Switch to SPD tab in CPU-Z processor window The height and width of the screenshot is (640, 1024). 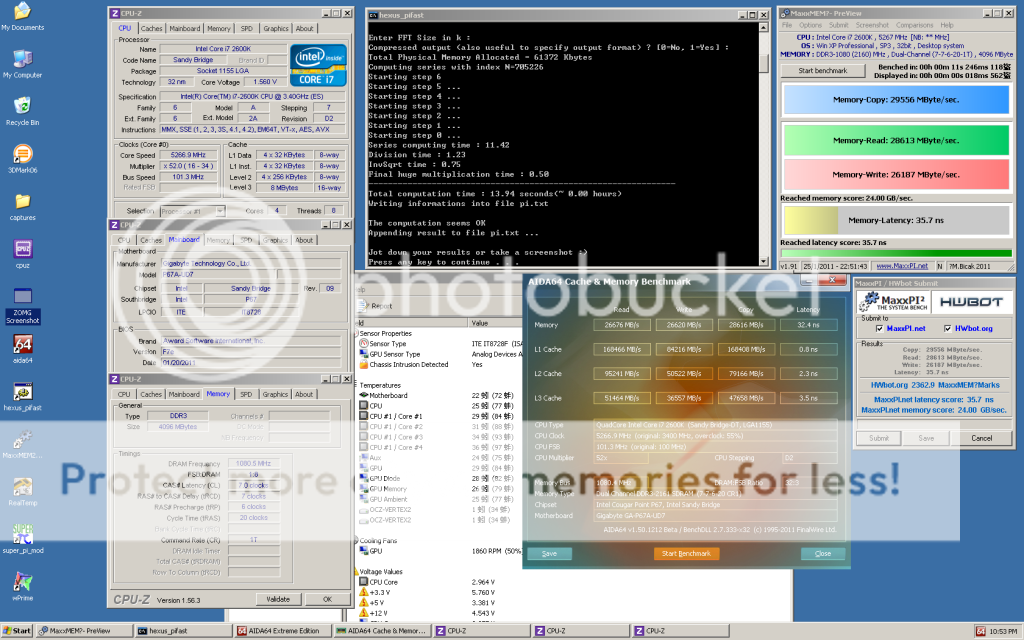pyautogui.click(x=246, y=29)
